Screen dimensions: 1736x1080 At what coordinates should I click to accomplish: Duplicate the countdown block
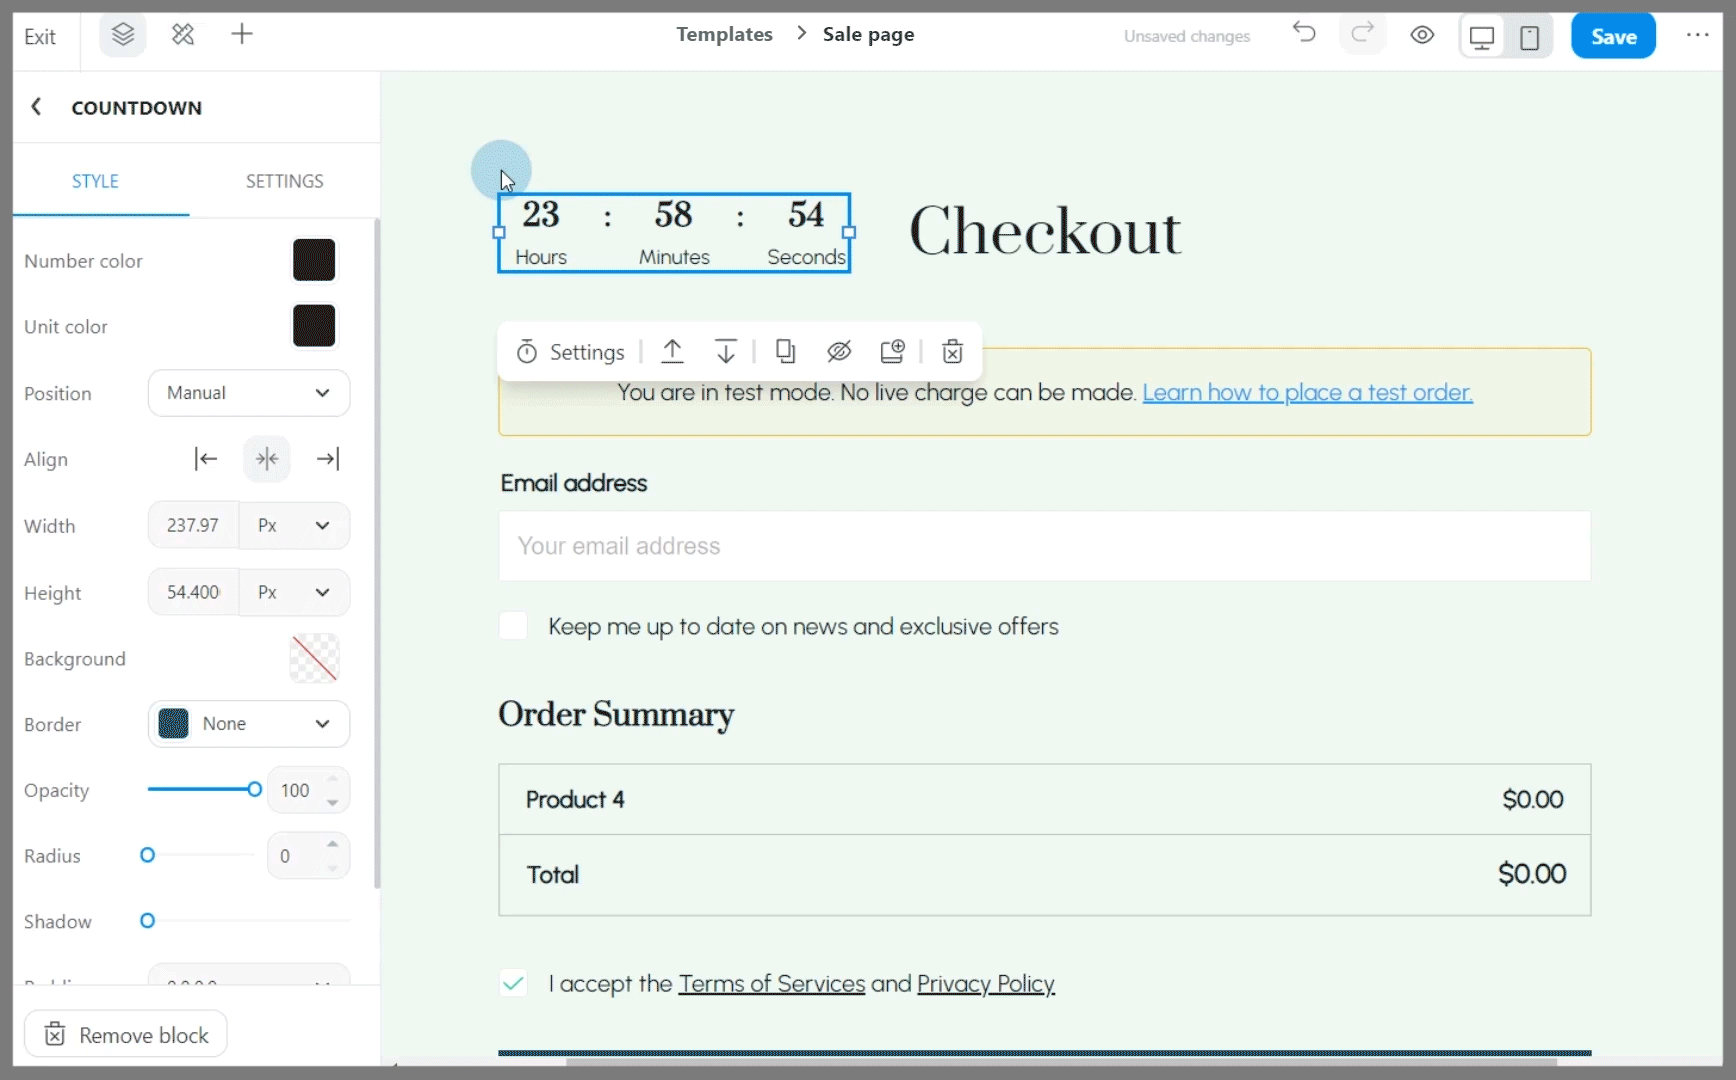coord(786,351)
